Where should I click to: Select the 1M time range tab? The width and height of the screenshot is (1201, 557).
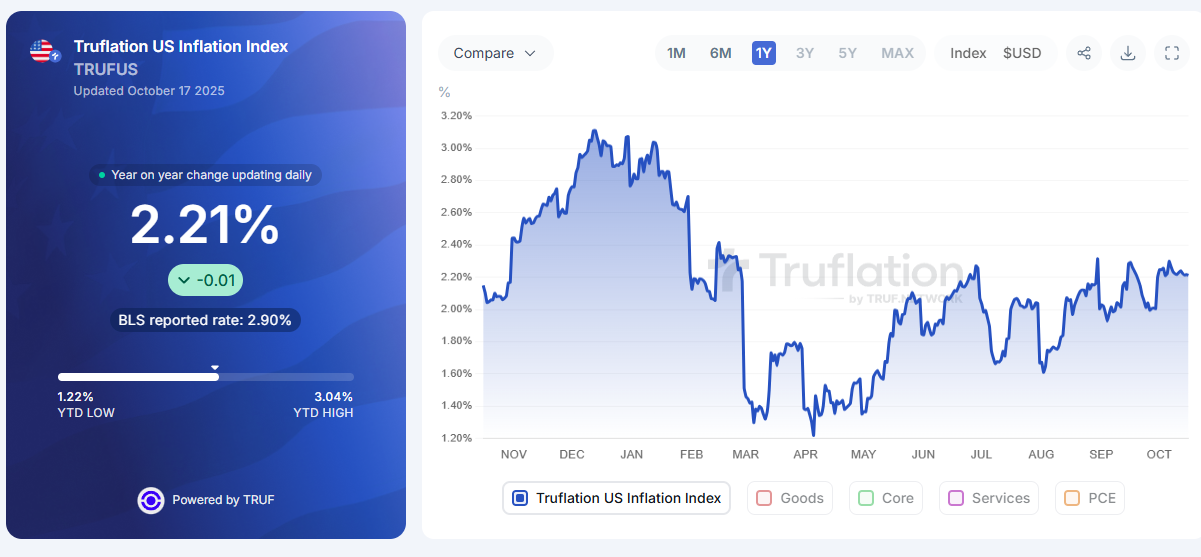click(676, 53)
